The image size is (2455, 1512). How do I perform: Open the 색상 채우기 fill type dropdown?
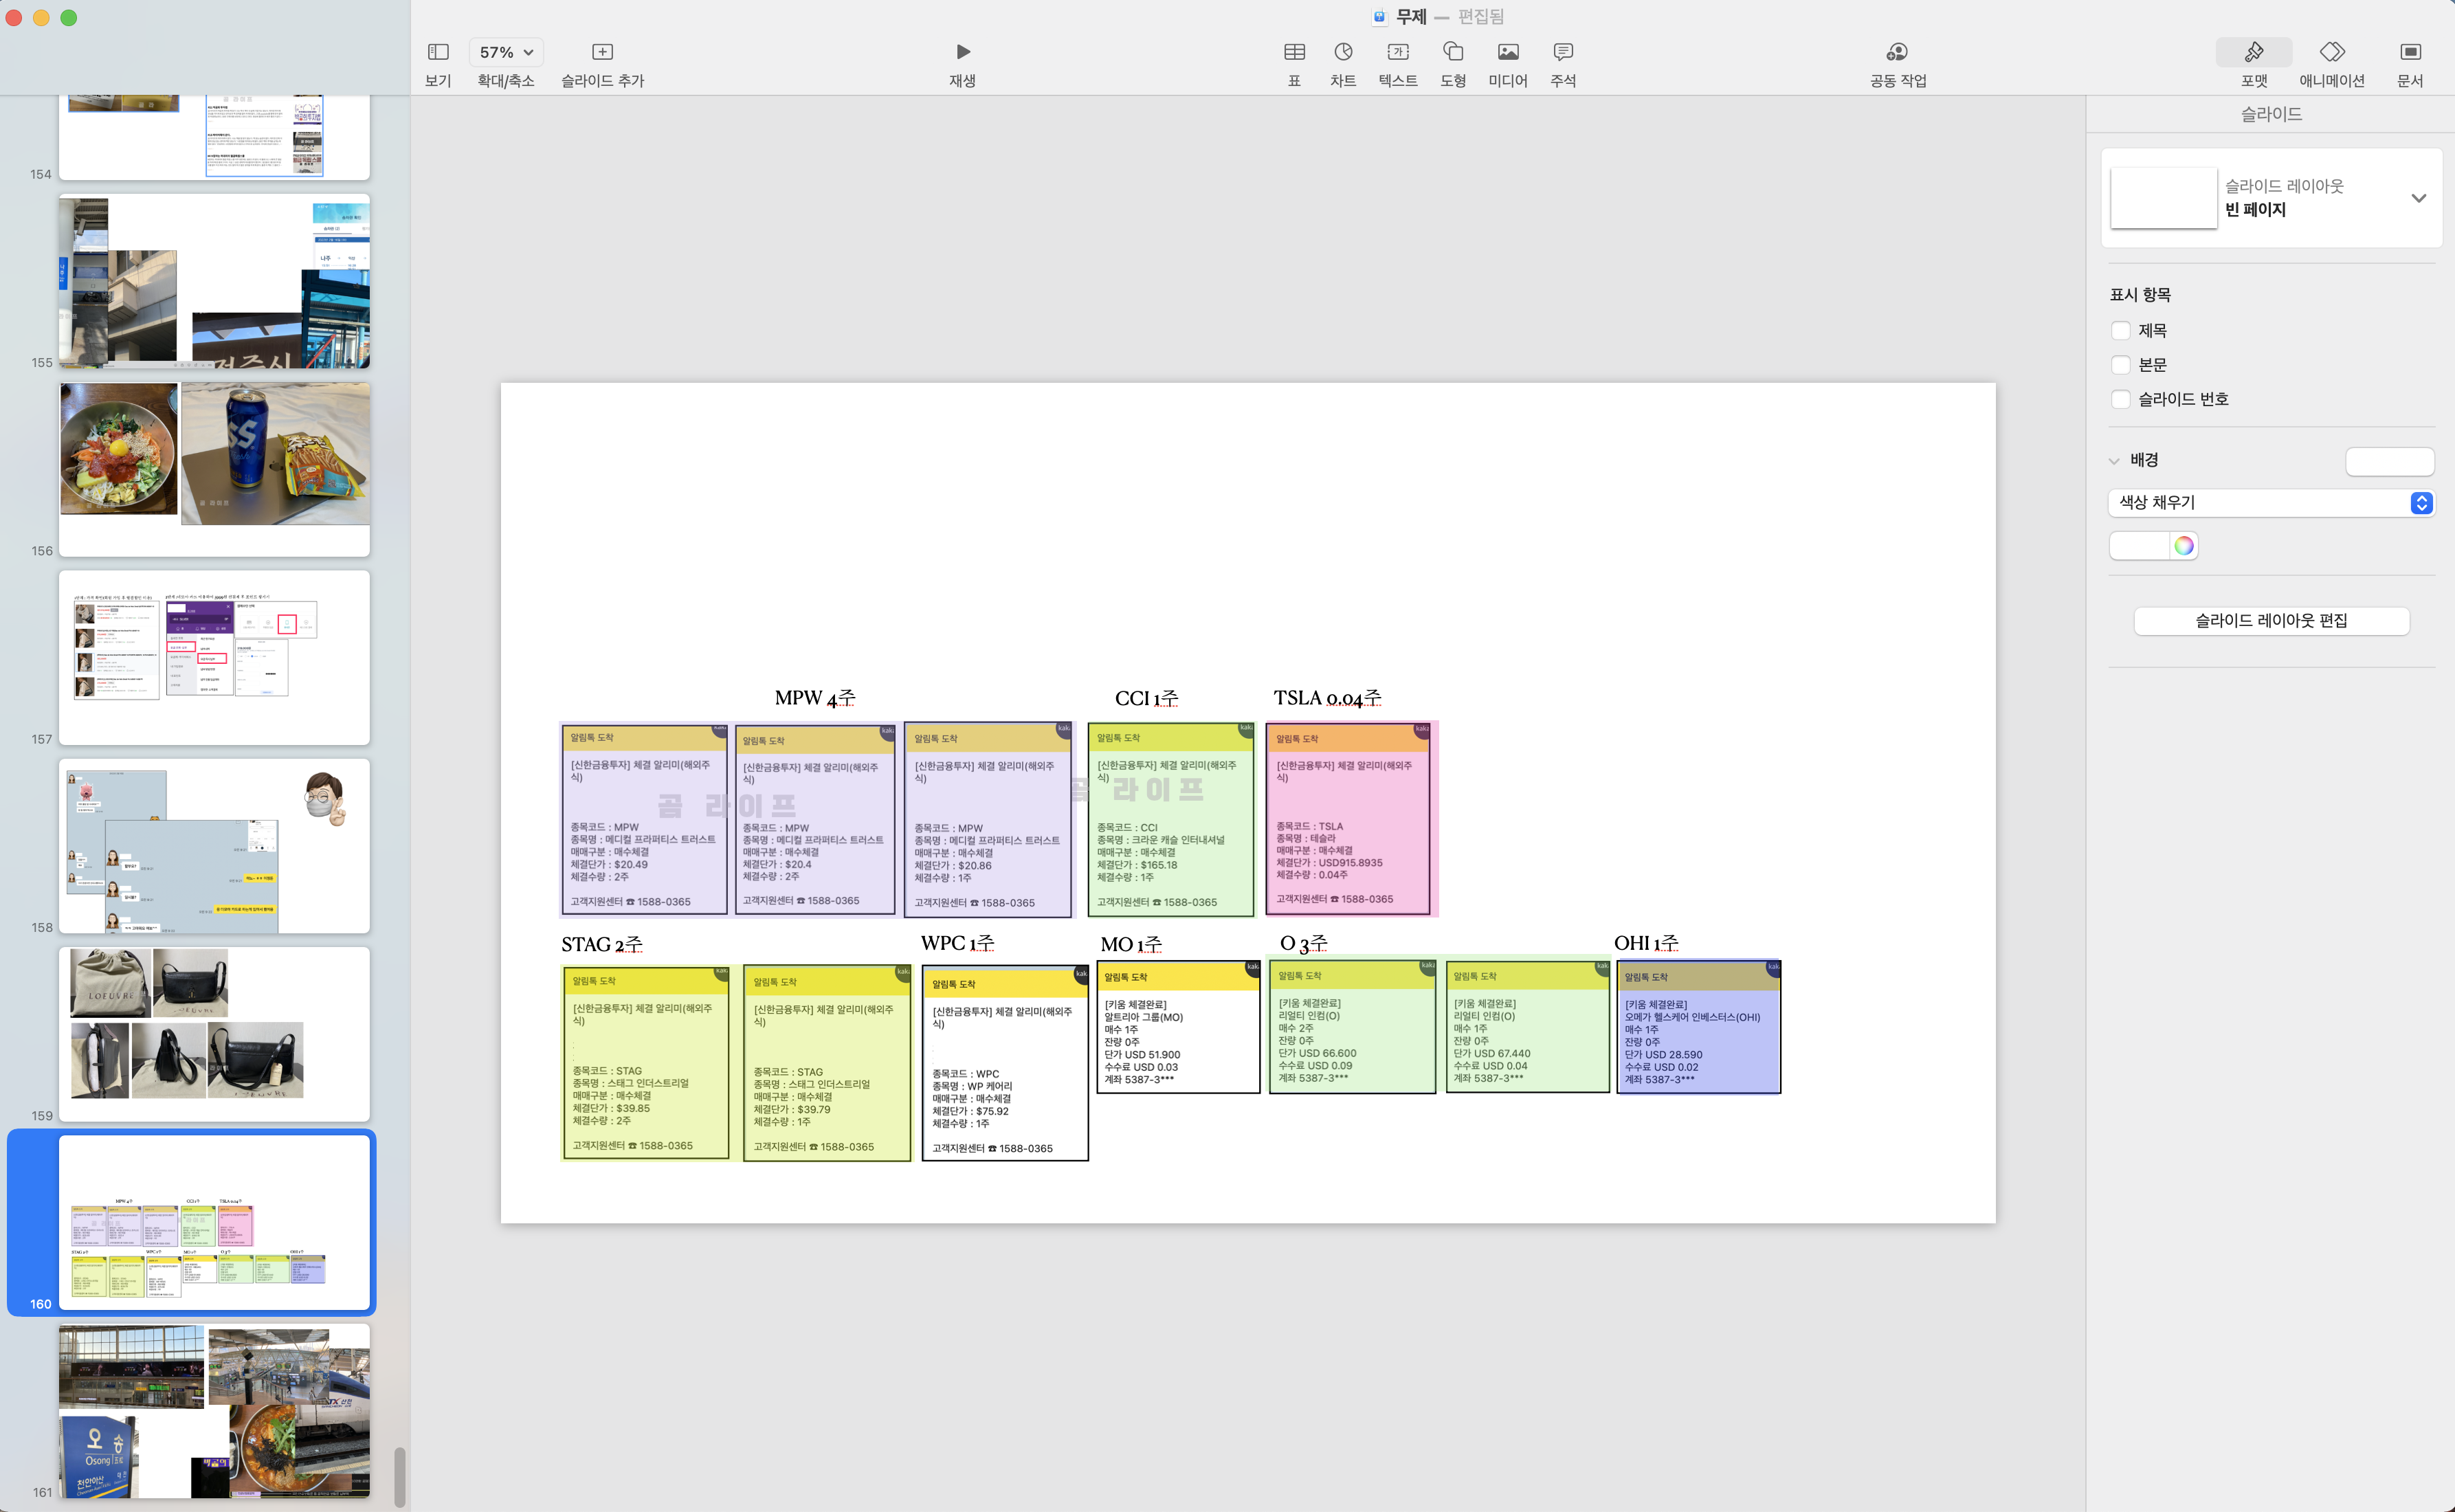click(2271, 503)
